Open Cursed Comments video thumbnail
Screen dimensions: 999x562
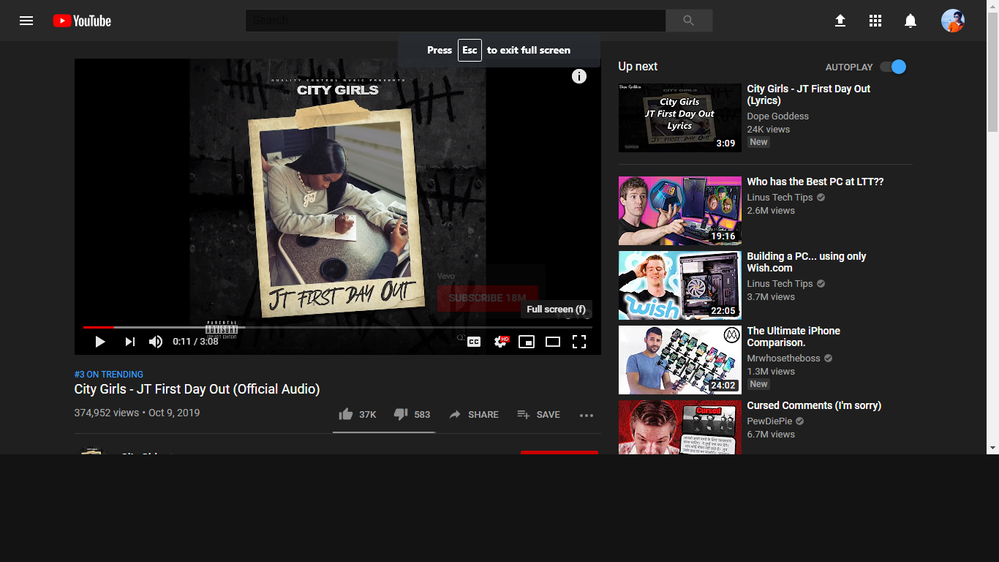(680, 427)
